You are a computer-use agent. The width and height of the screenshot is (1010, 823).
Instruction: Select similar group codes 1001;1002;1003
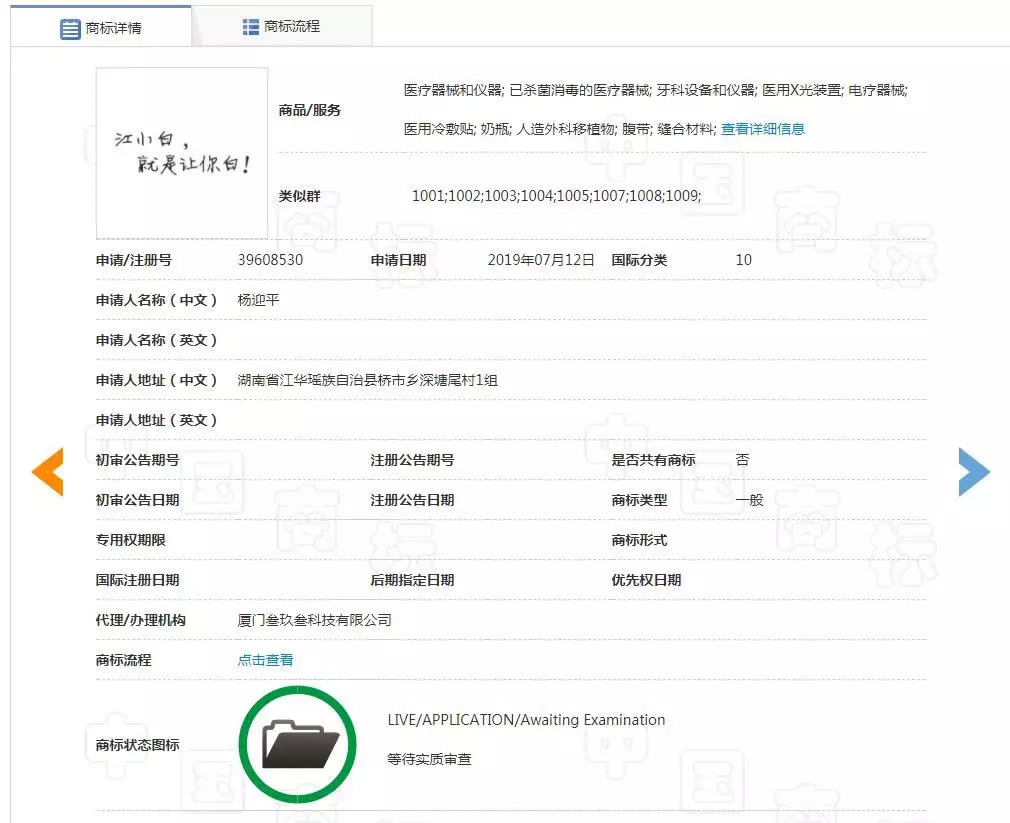[x=465, y=195]
